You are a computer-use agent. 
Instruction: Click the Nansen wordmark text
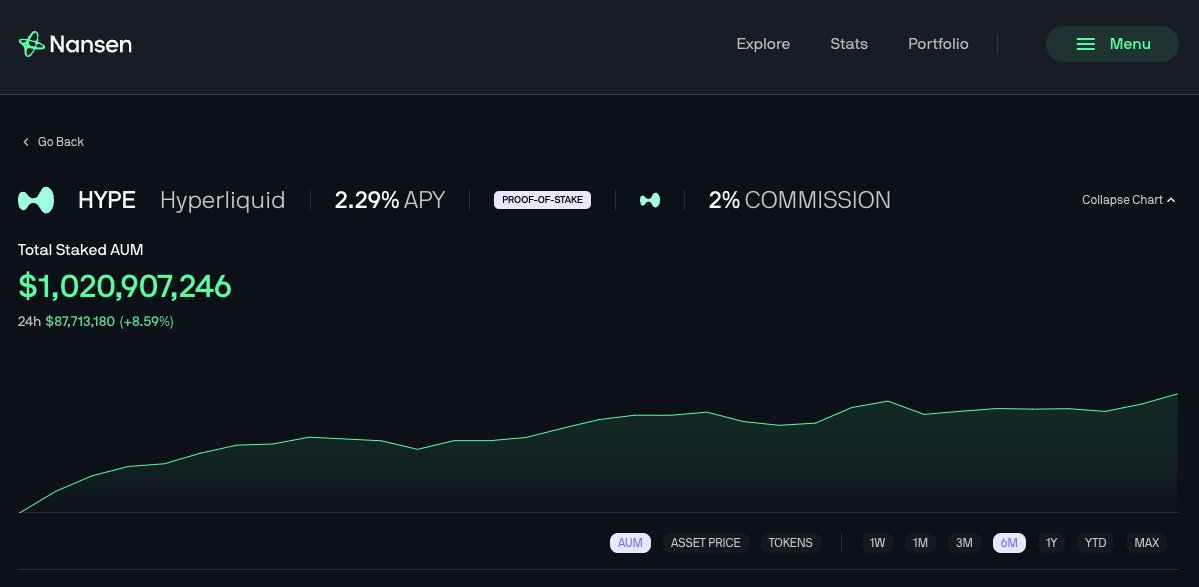point(90,44)
